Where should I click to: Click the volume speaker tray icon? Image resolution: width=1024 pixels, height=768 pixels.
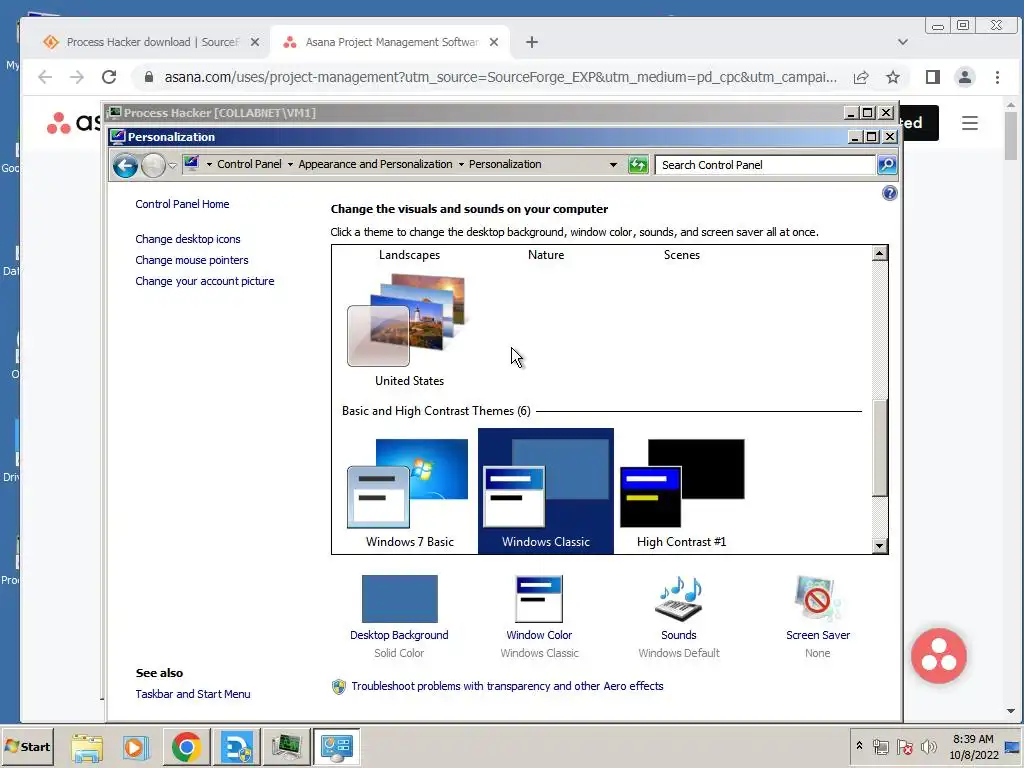929,746
